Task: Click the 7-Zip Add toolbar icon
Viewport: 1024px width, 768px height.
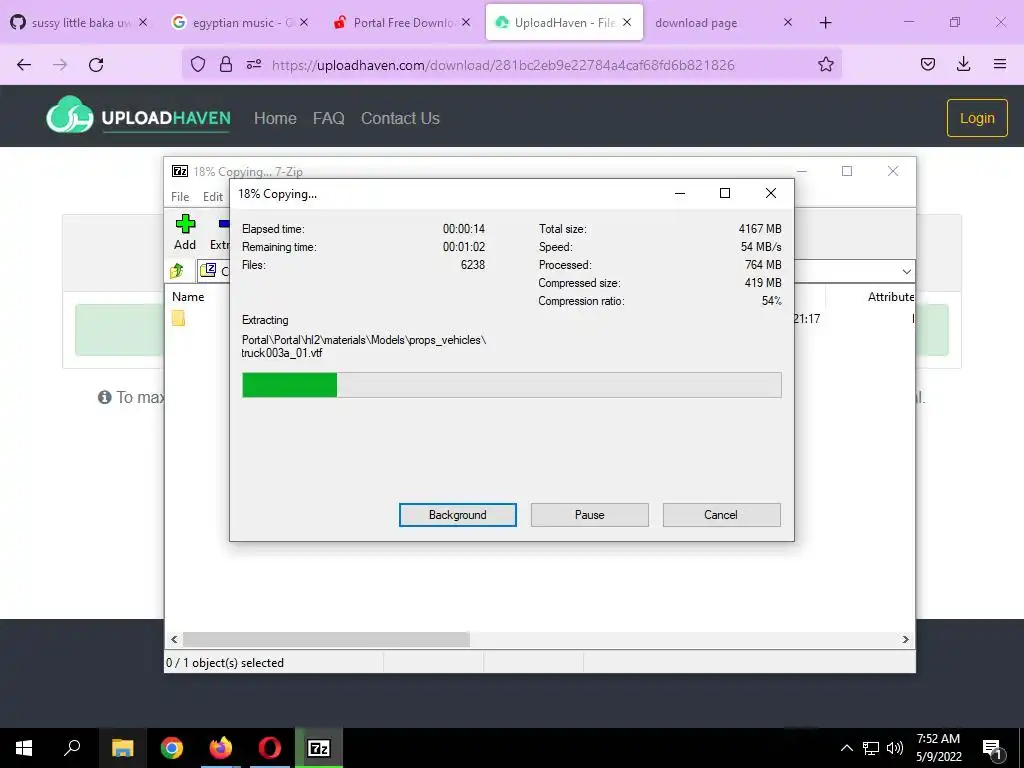Action: [x=185, y=232]
